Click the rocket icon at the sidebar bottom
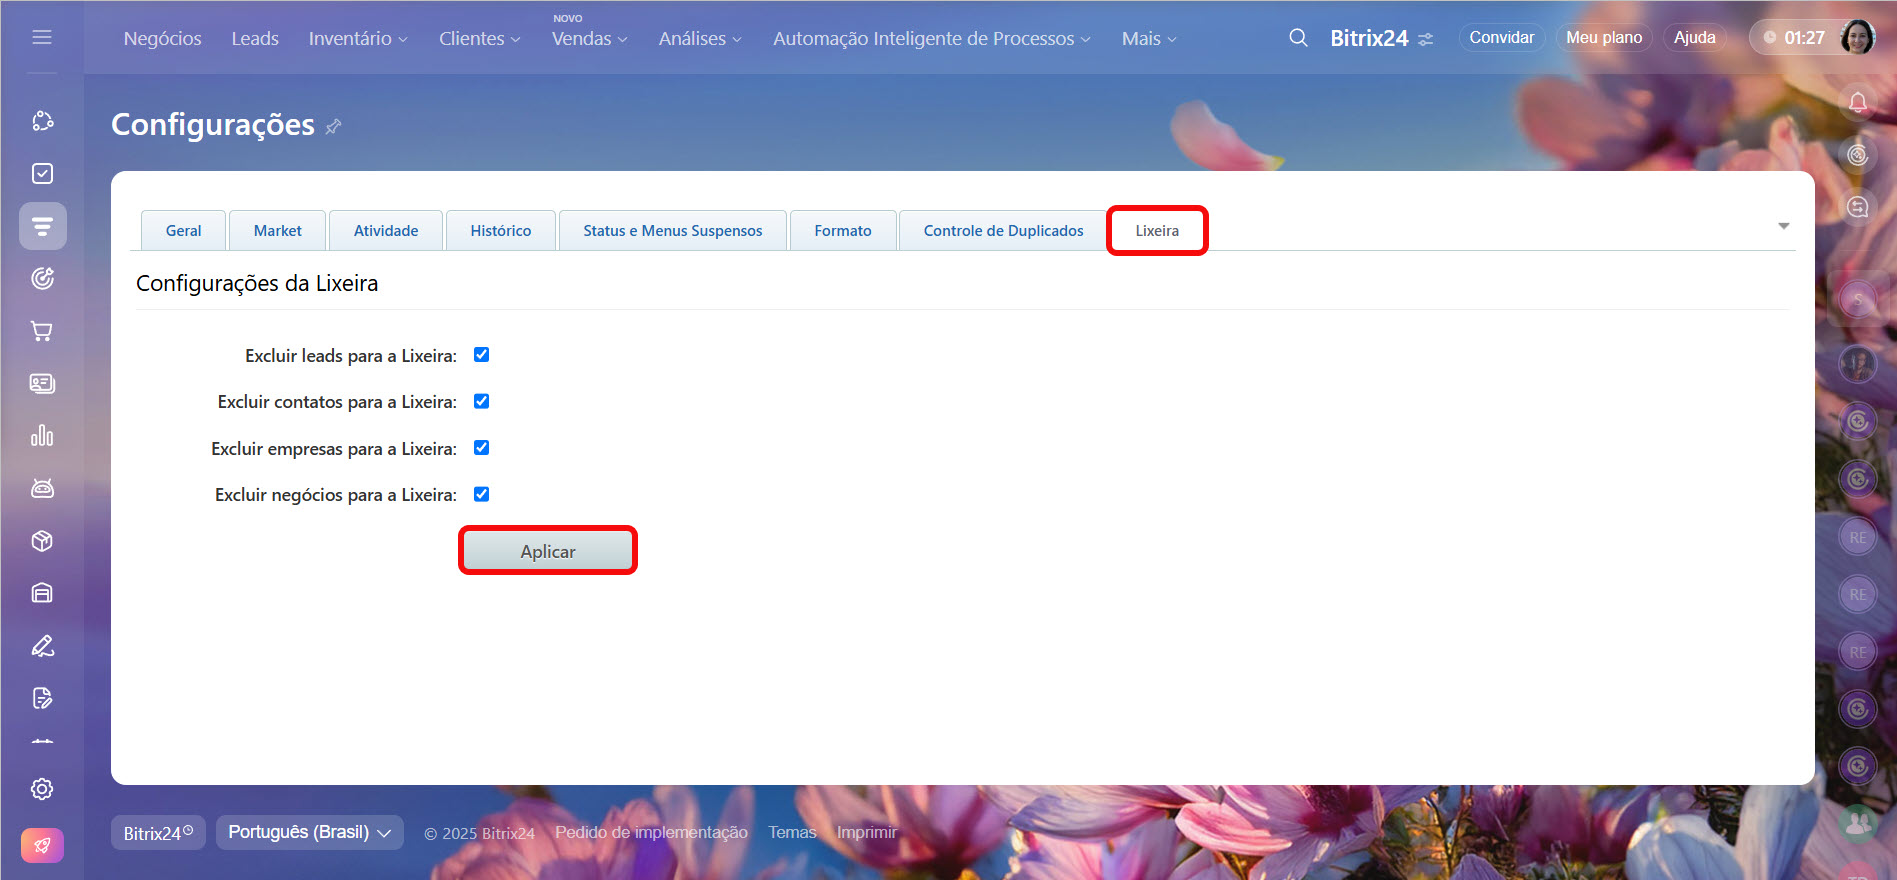Image resolution: width=1897 pixels, height=880 pixels. click(x=42, y=845)
